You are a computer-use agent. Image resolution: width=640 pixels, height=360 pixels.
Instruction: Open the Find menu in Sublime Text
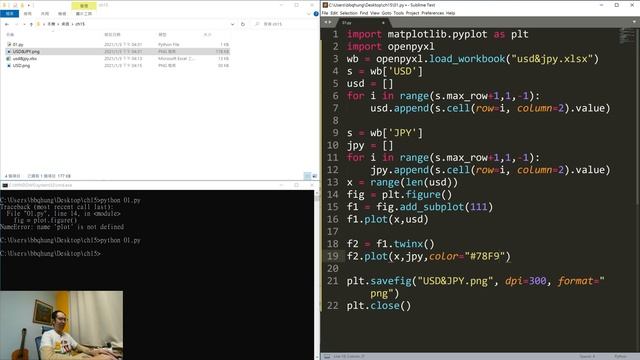tap(364, 13)
